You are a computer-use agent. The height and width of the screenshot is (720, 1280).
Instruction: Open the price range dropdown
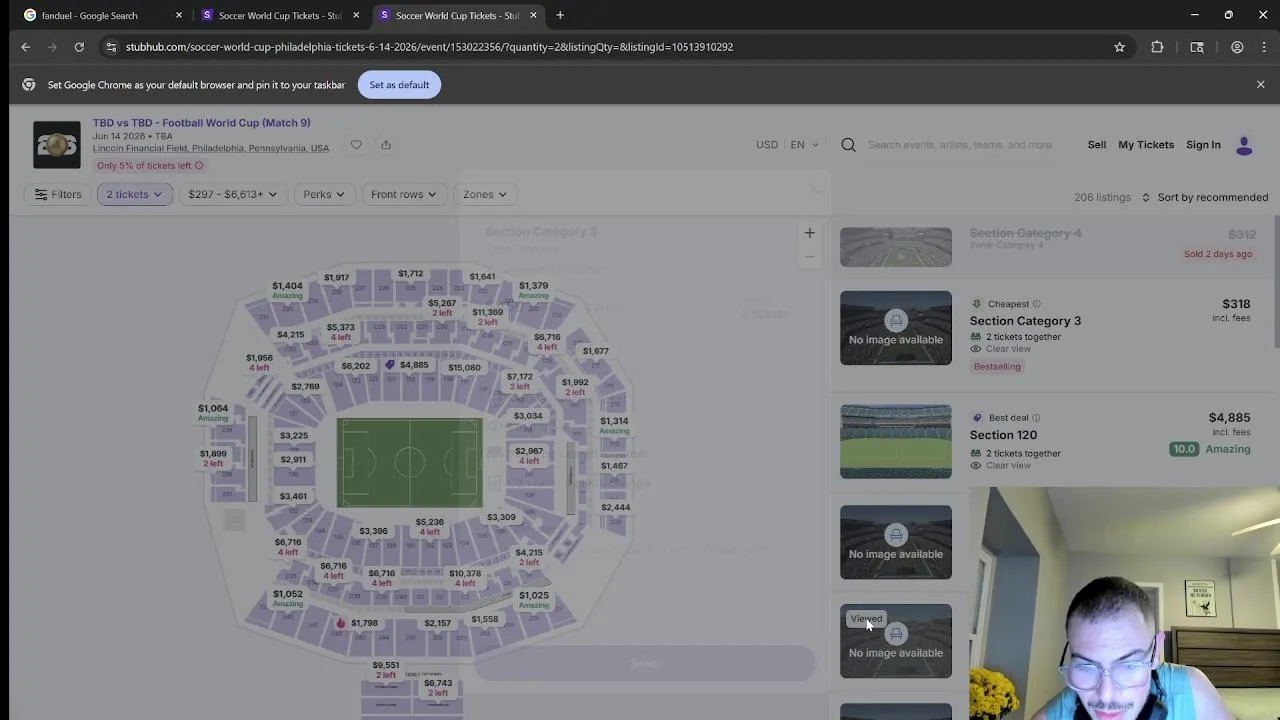coord(232,194)
